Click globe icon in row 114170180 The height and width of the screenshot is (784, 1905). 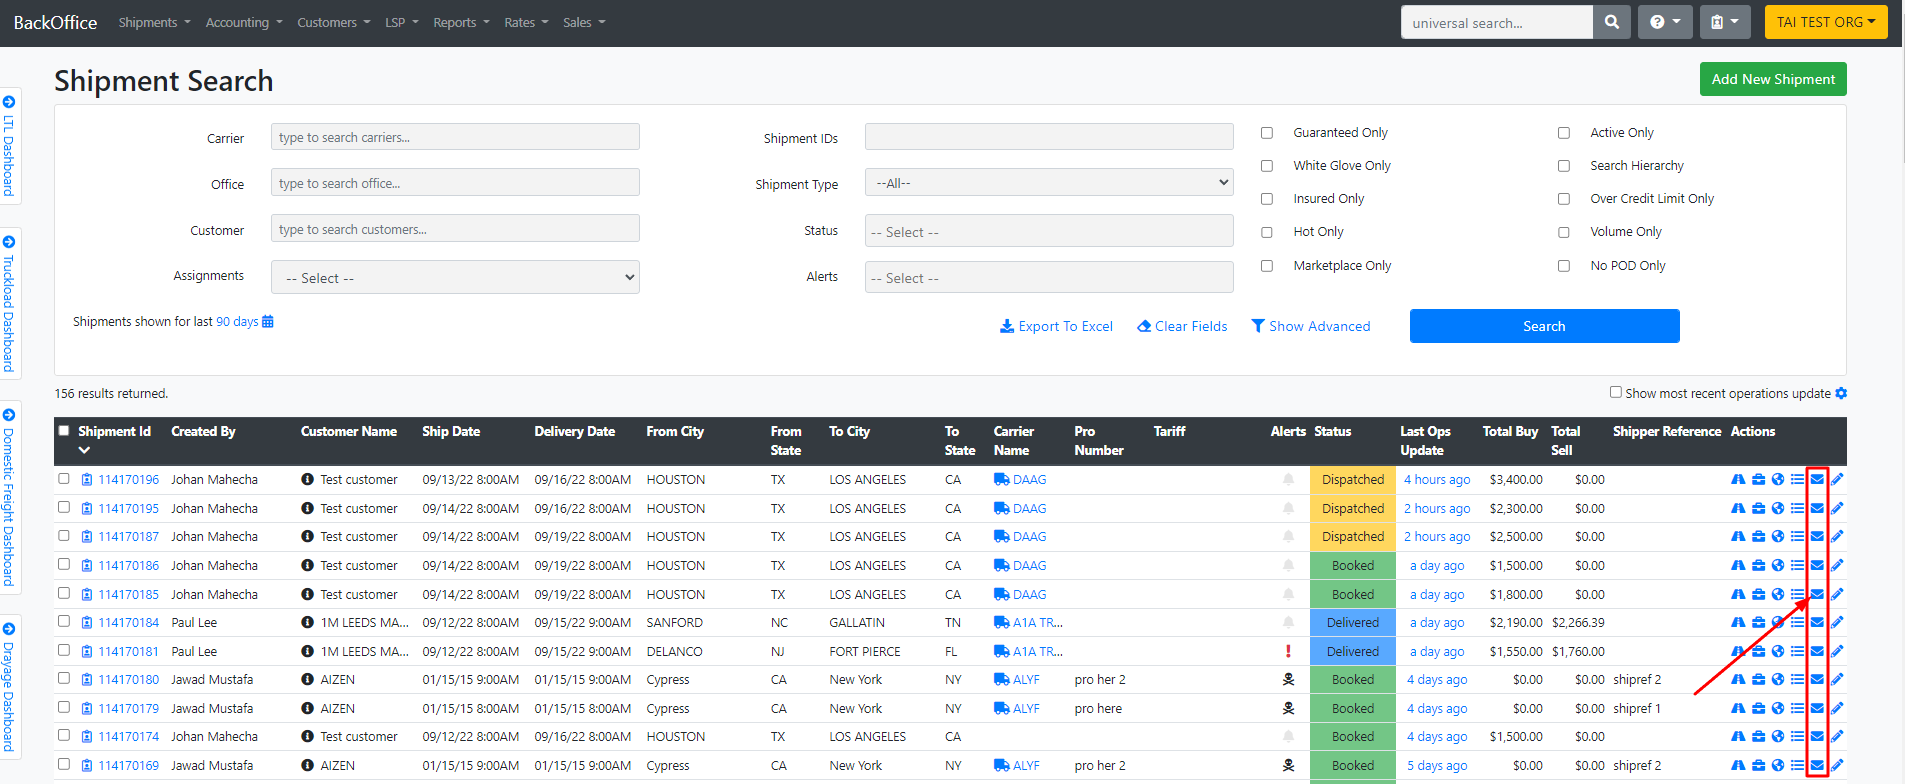[1778, 680]
